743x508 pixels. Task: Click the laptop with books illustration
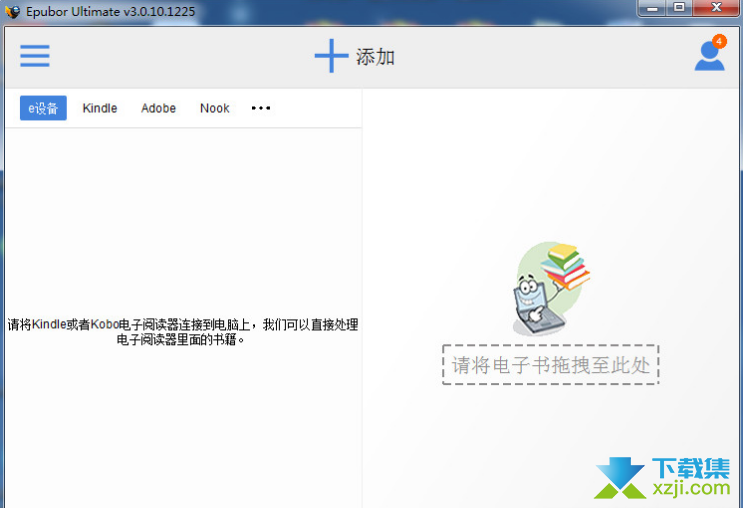(x=551, y=288)
